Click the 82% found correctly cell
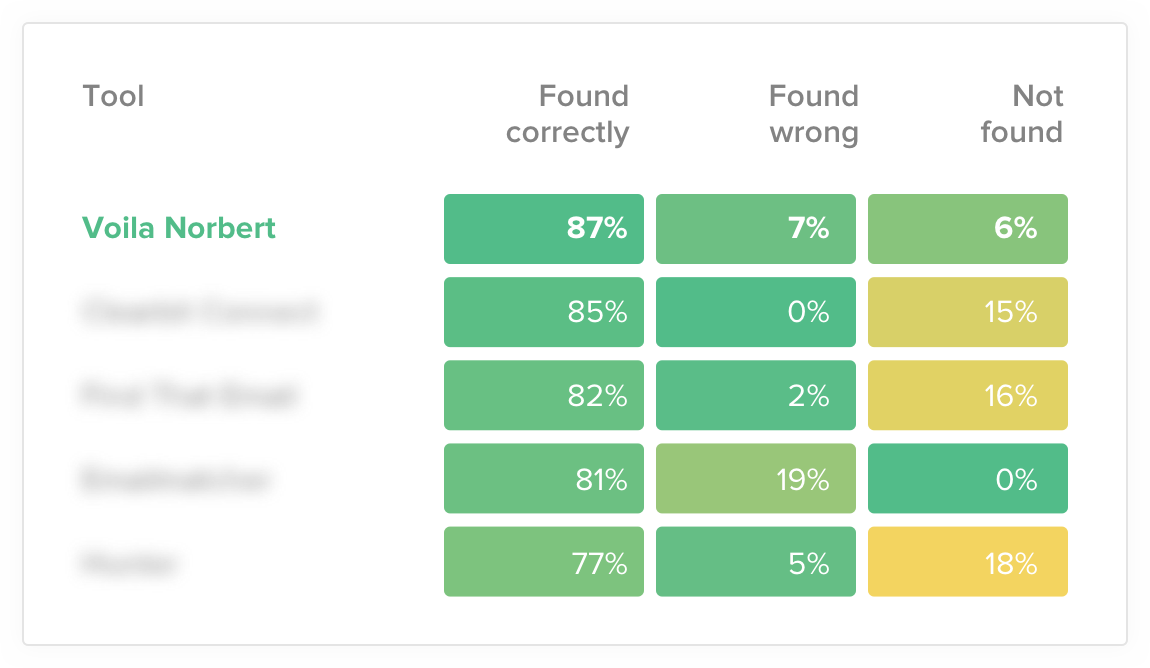 coord(544,395)
